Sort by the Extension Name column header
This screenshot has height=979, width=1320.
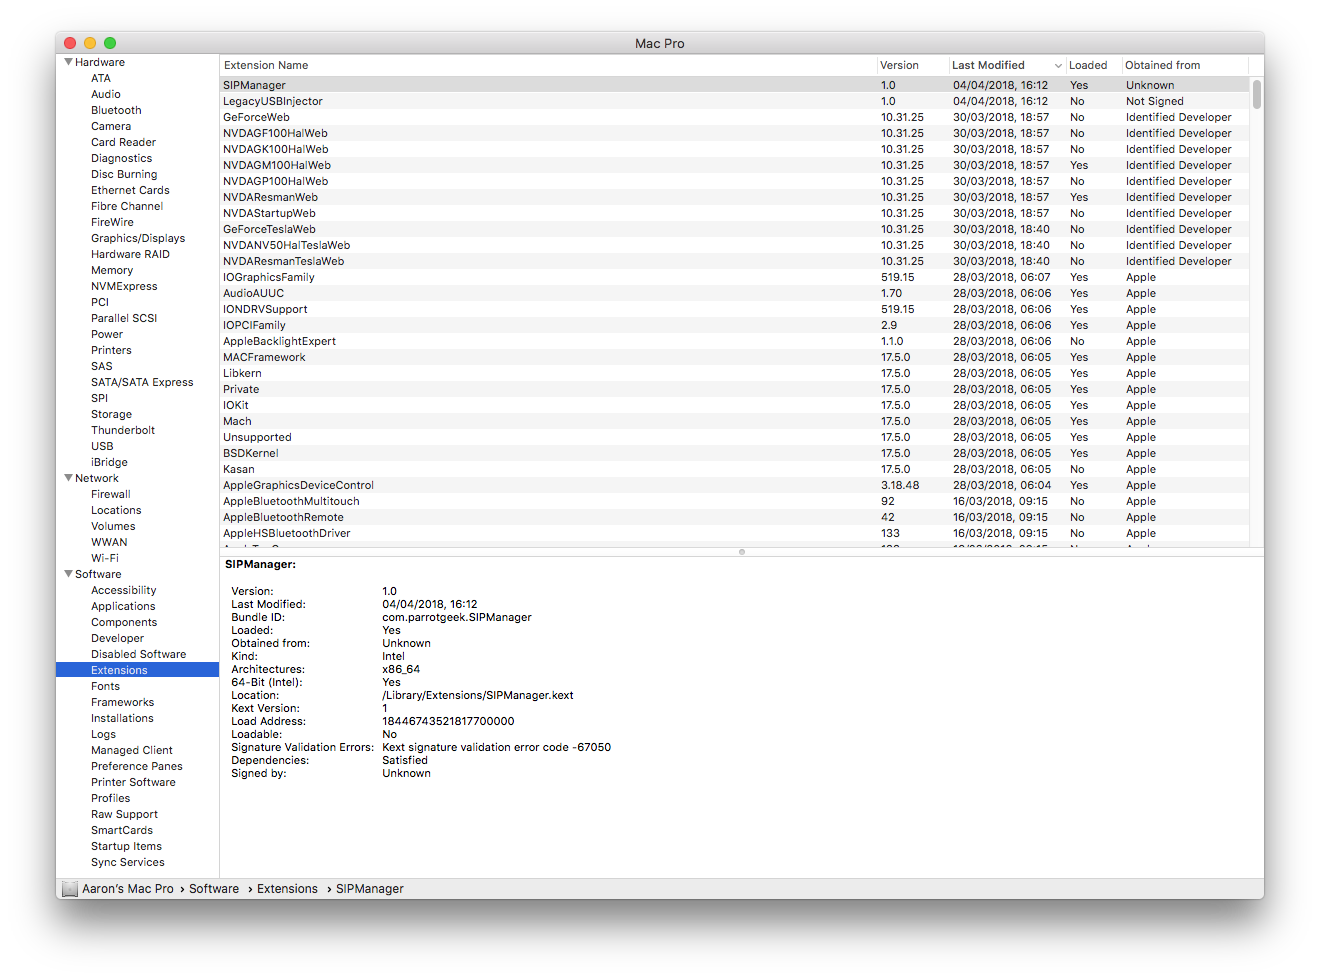pyautogui.click(x=548, y=65)
